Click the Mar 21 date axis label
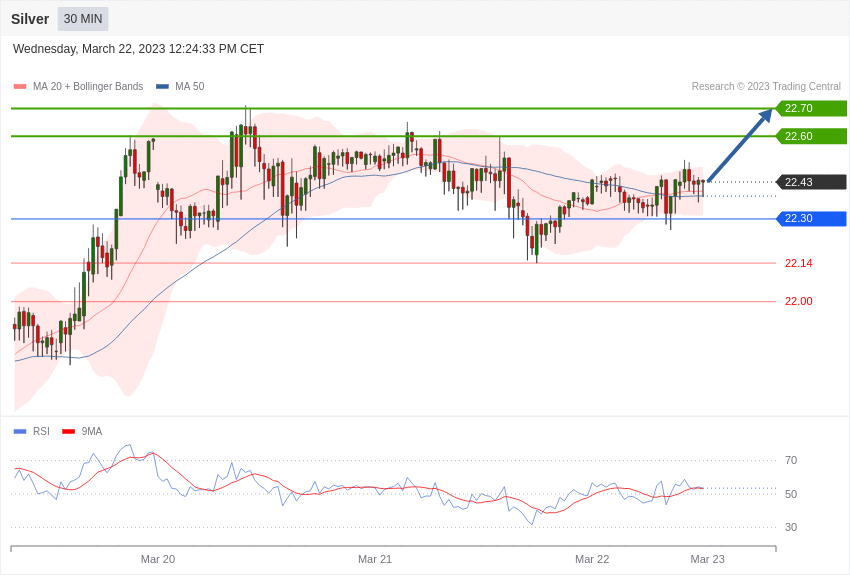This screenshot has height=576, width=850. [x=375, y=559]
